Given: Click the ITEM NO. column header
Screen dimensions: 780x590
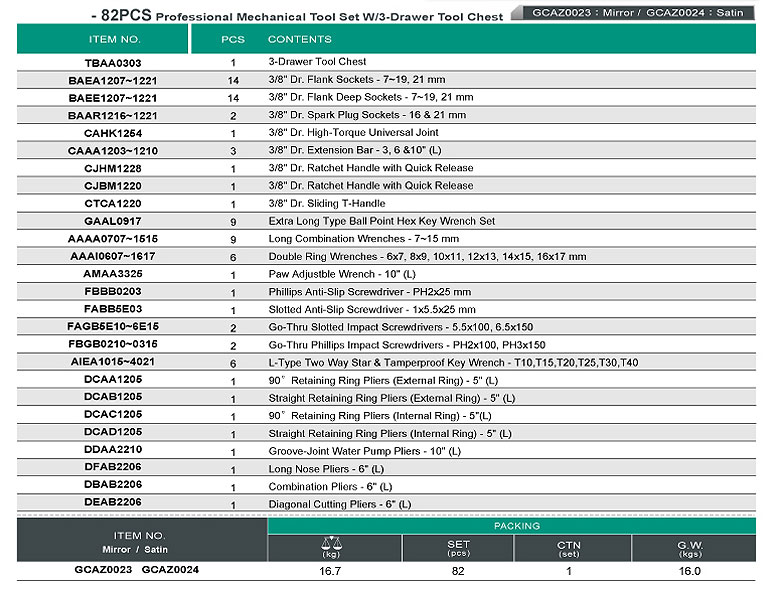Looking at the screenshot, I should coord(114,39).
